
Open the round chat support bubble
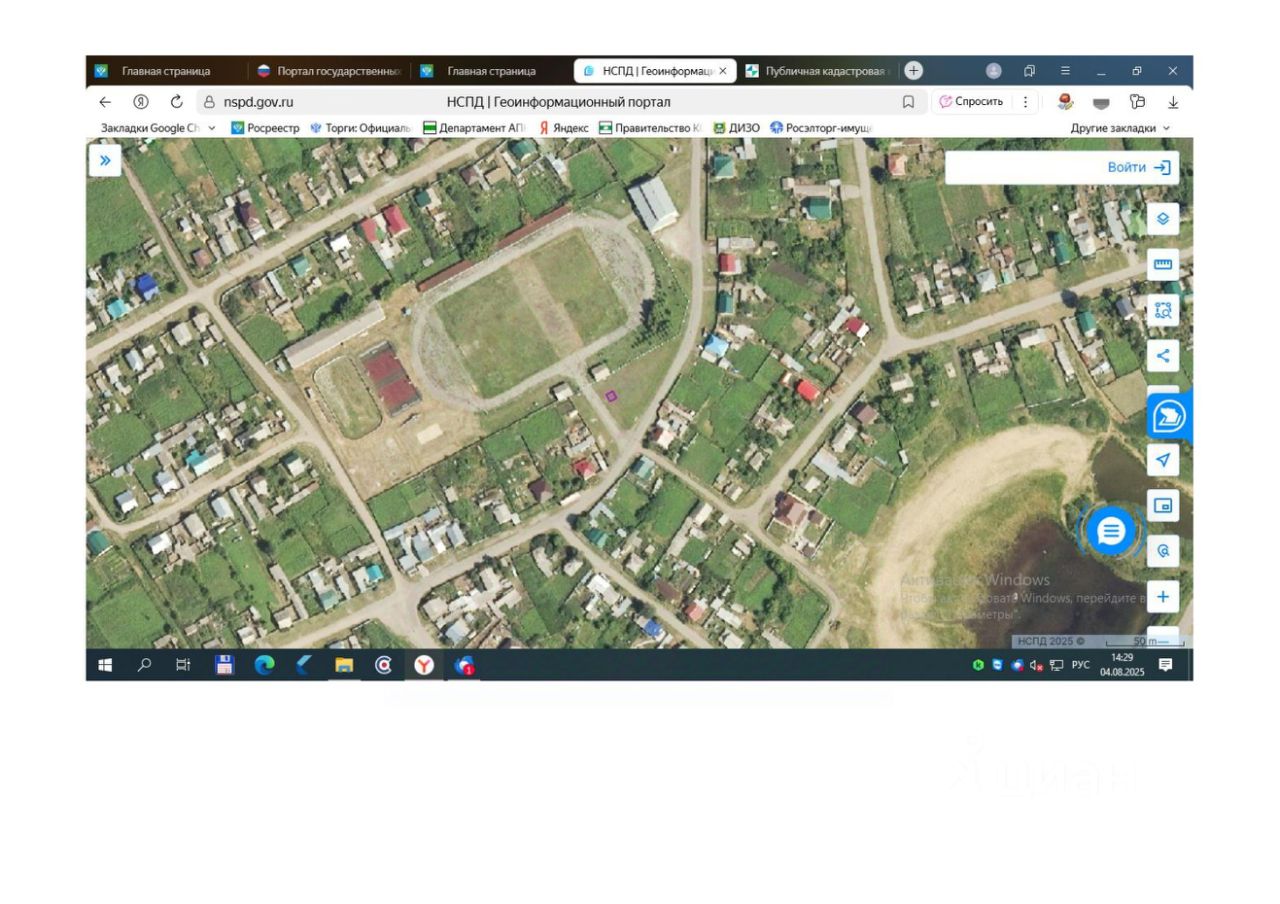pos(1111,531)
